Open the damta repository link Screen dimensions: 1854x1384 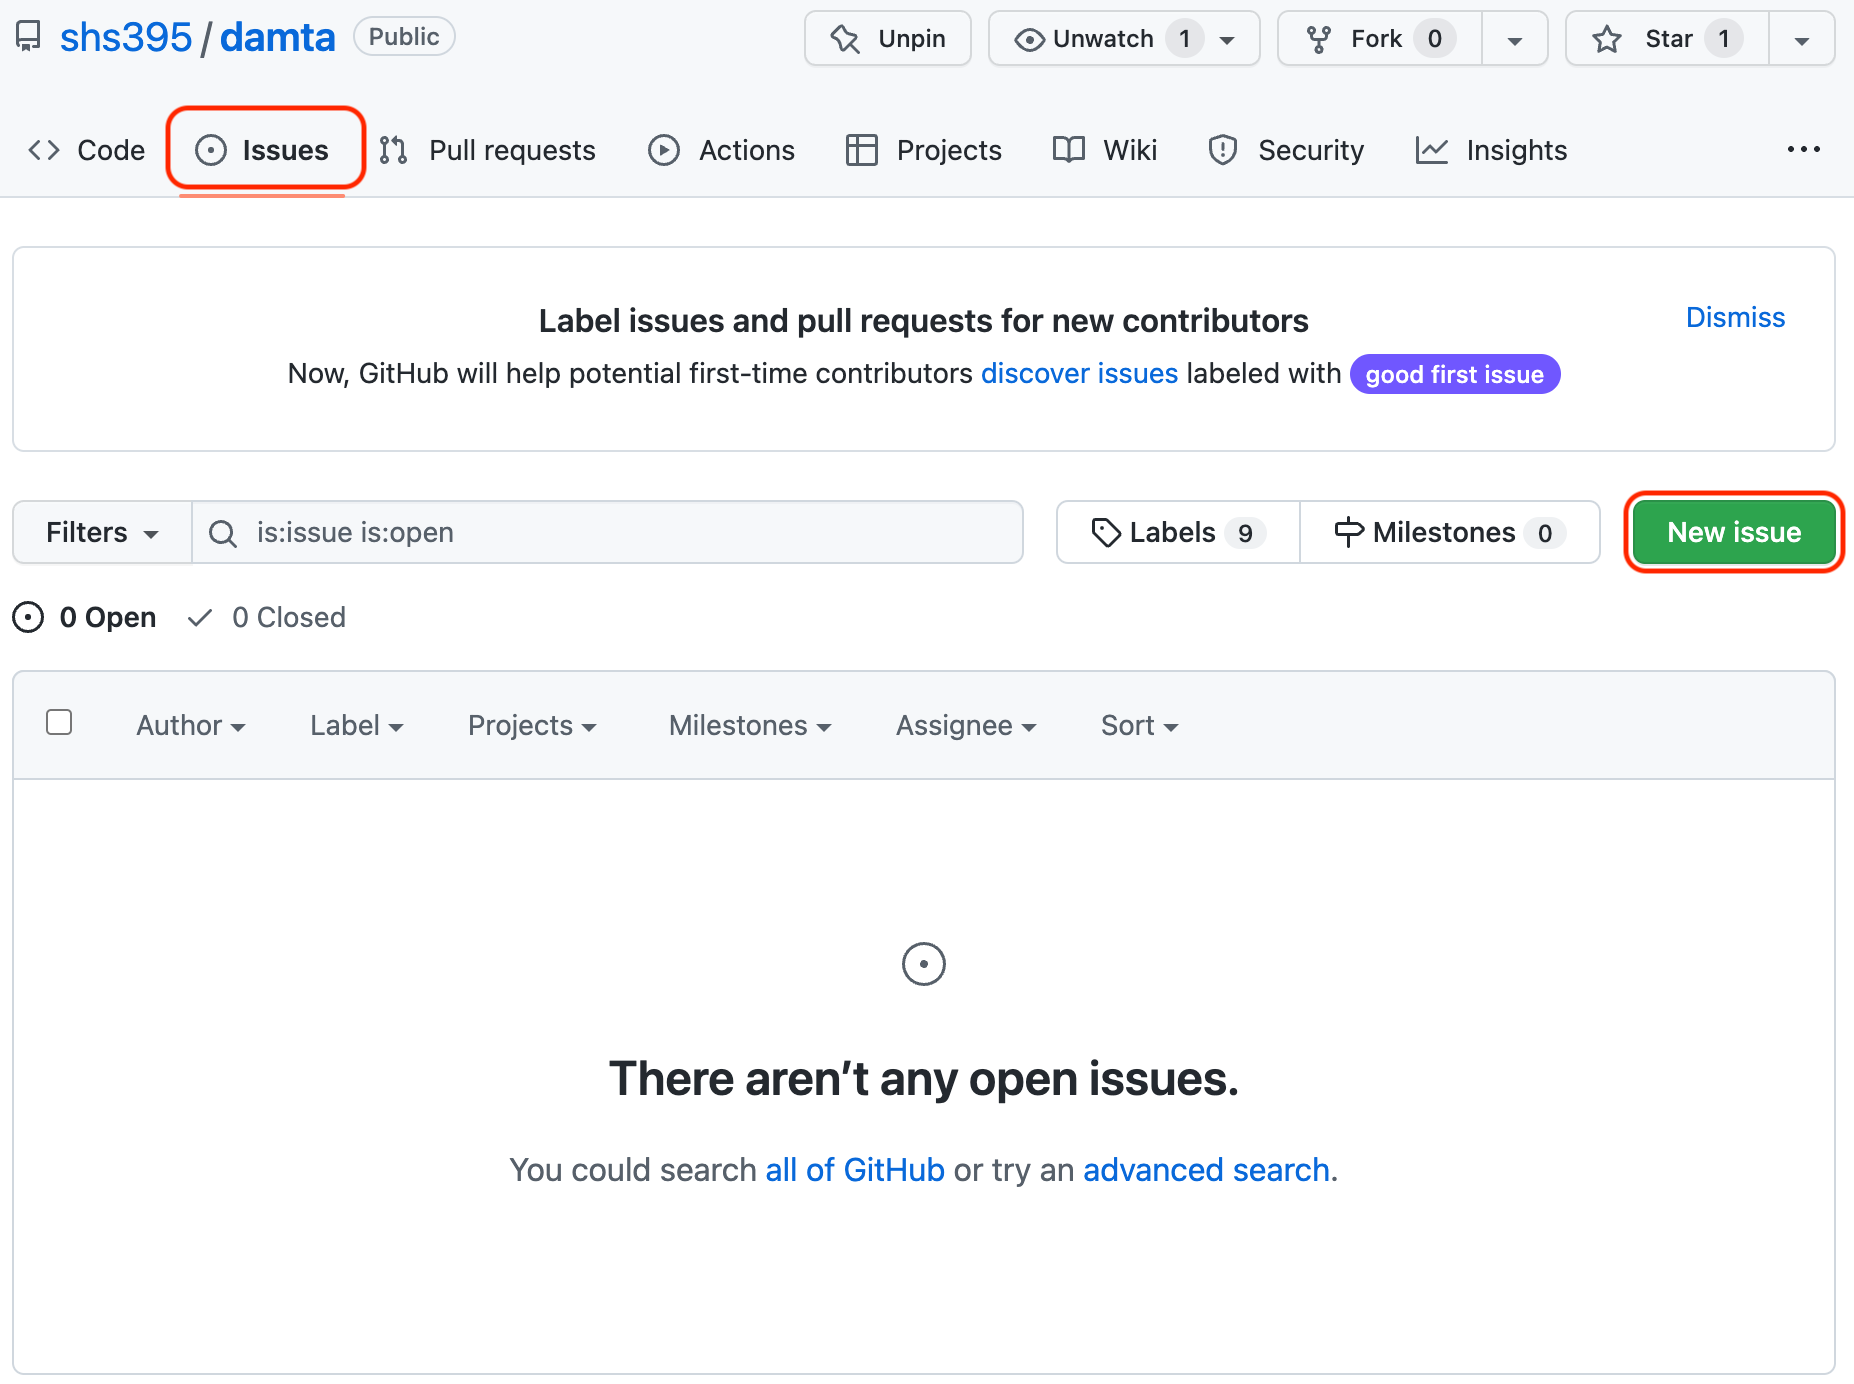click(278, 37)
